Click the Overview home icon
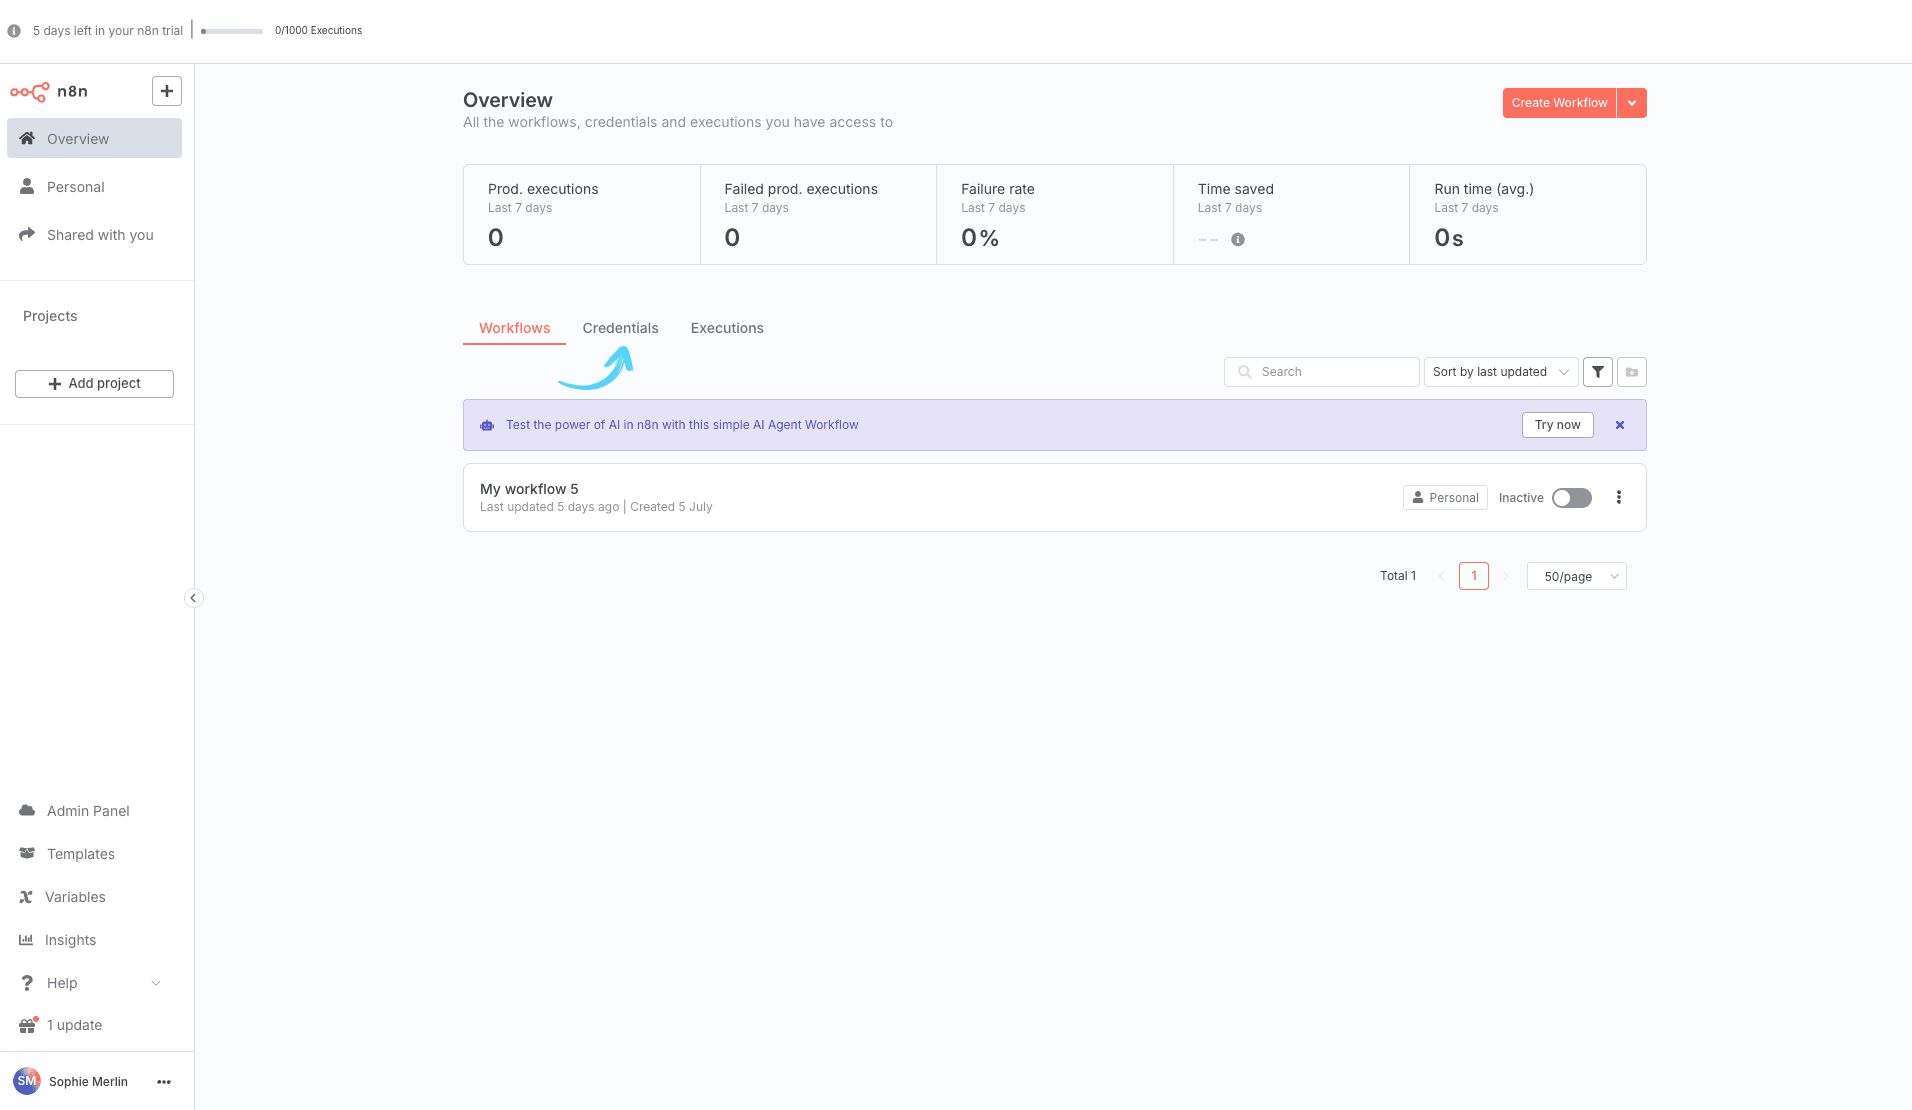 point(27,138)
